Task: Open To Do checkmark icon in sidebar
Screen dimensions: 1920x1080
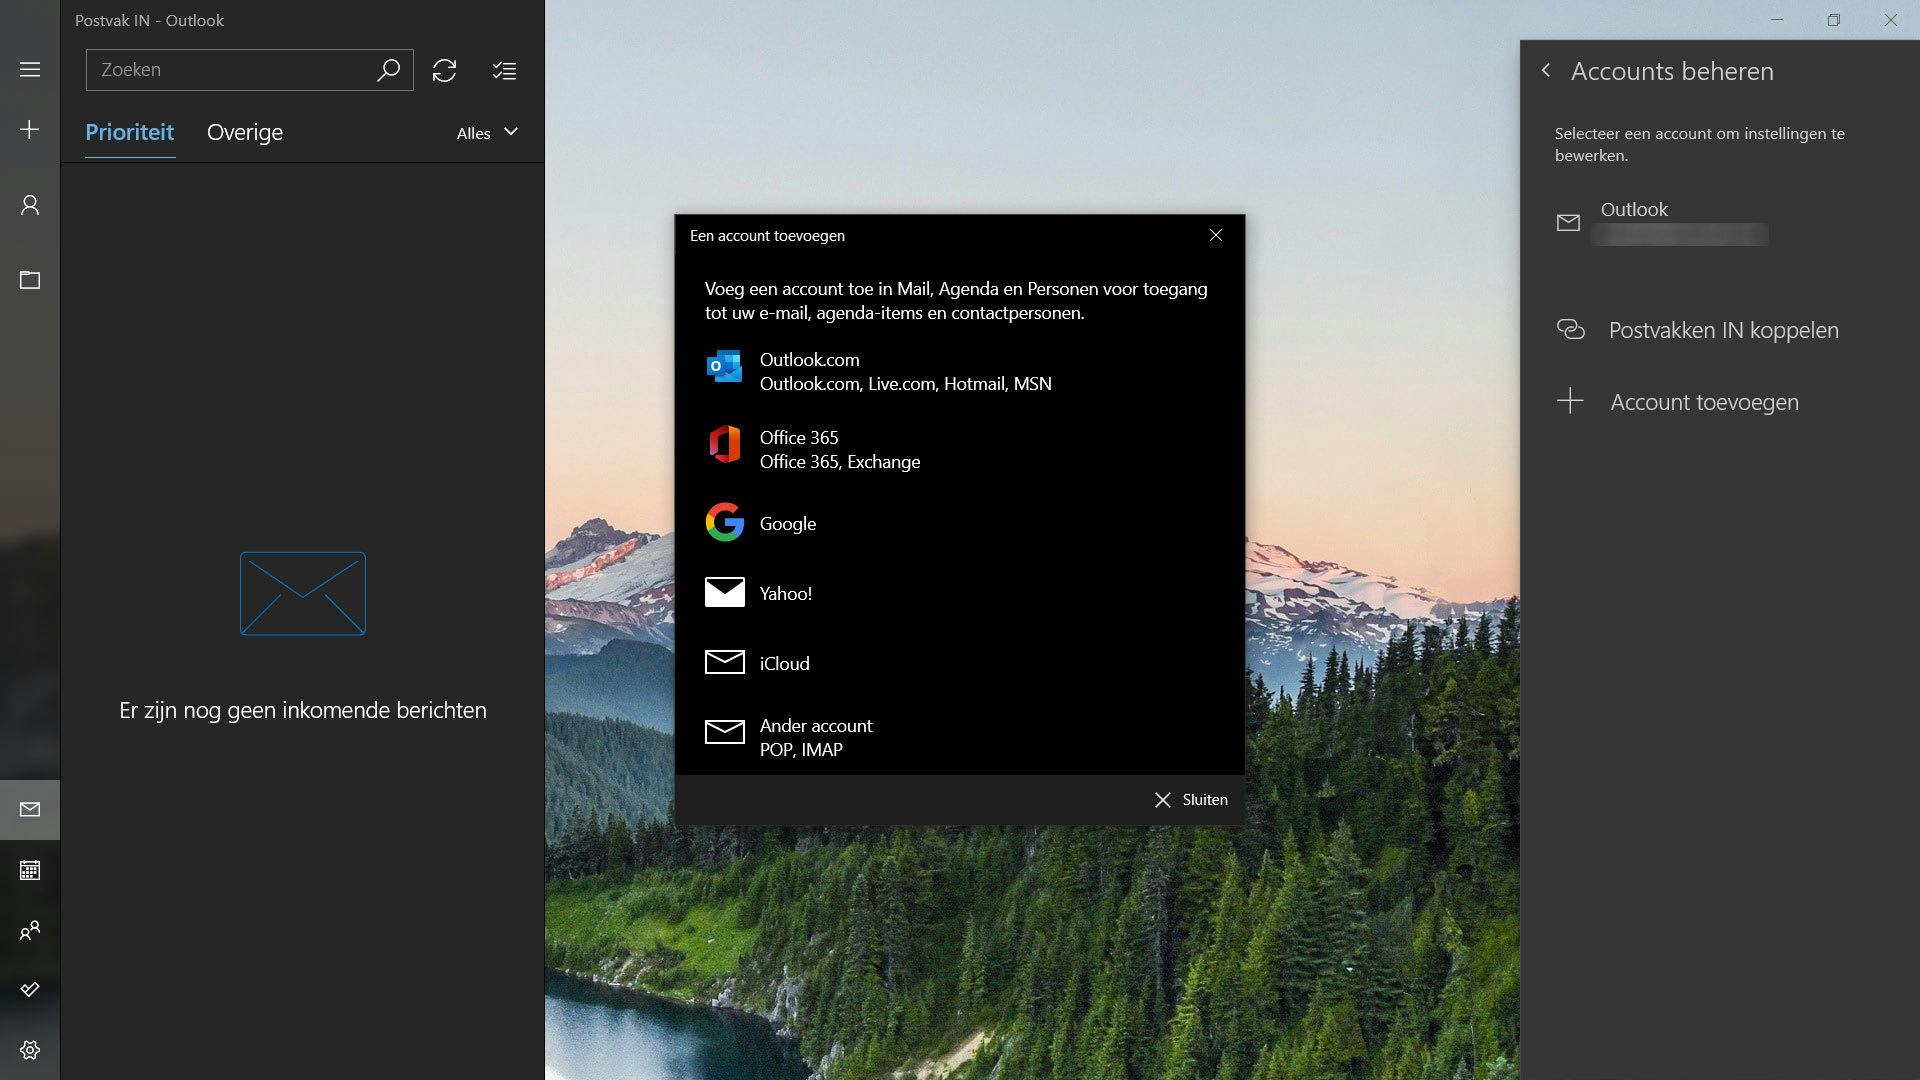Action: [x=30, y=990]
